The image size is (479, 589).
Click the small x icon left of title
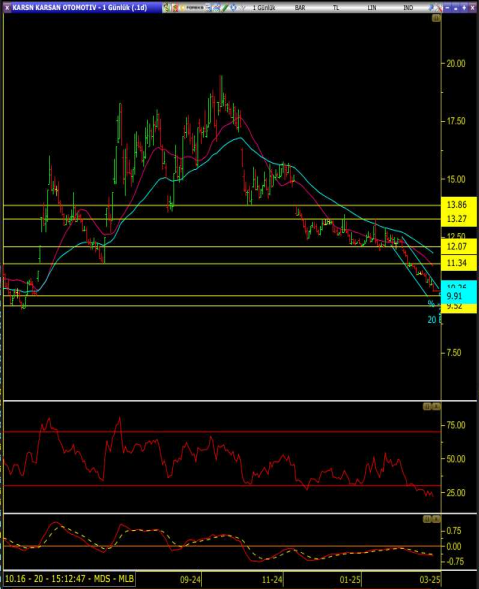(8, 8)
